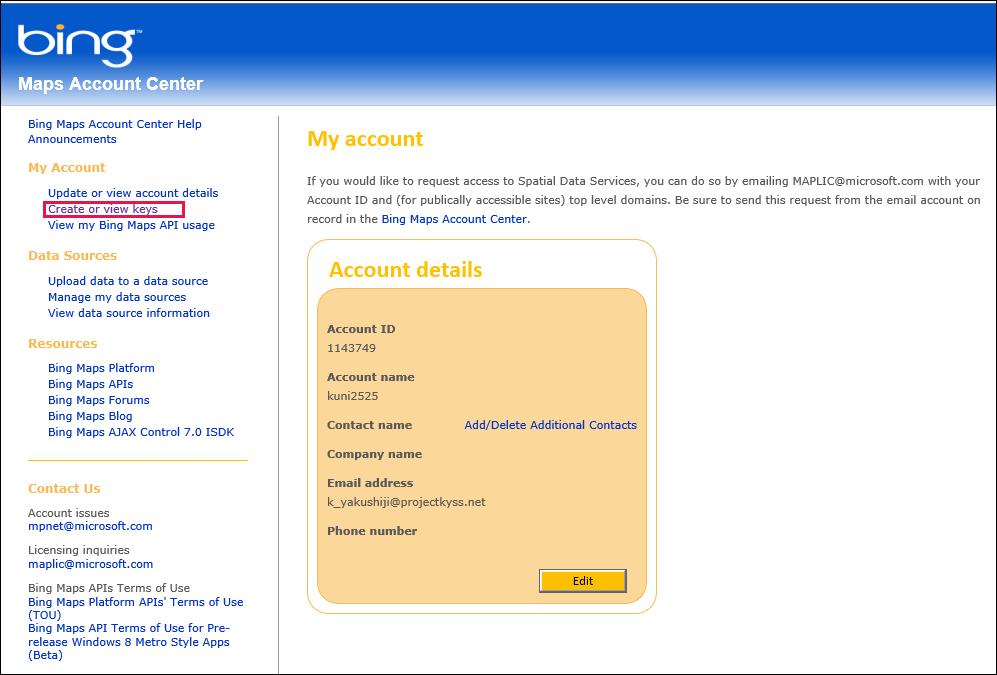Viewport: 997px width, 675px height.
Task: Click the Phone number field label
Action: (372, 531)
